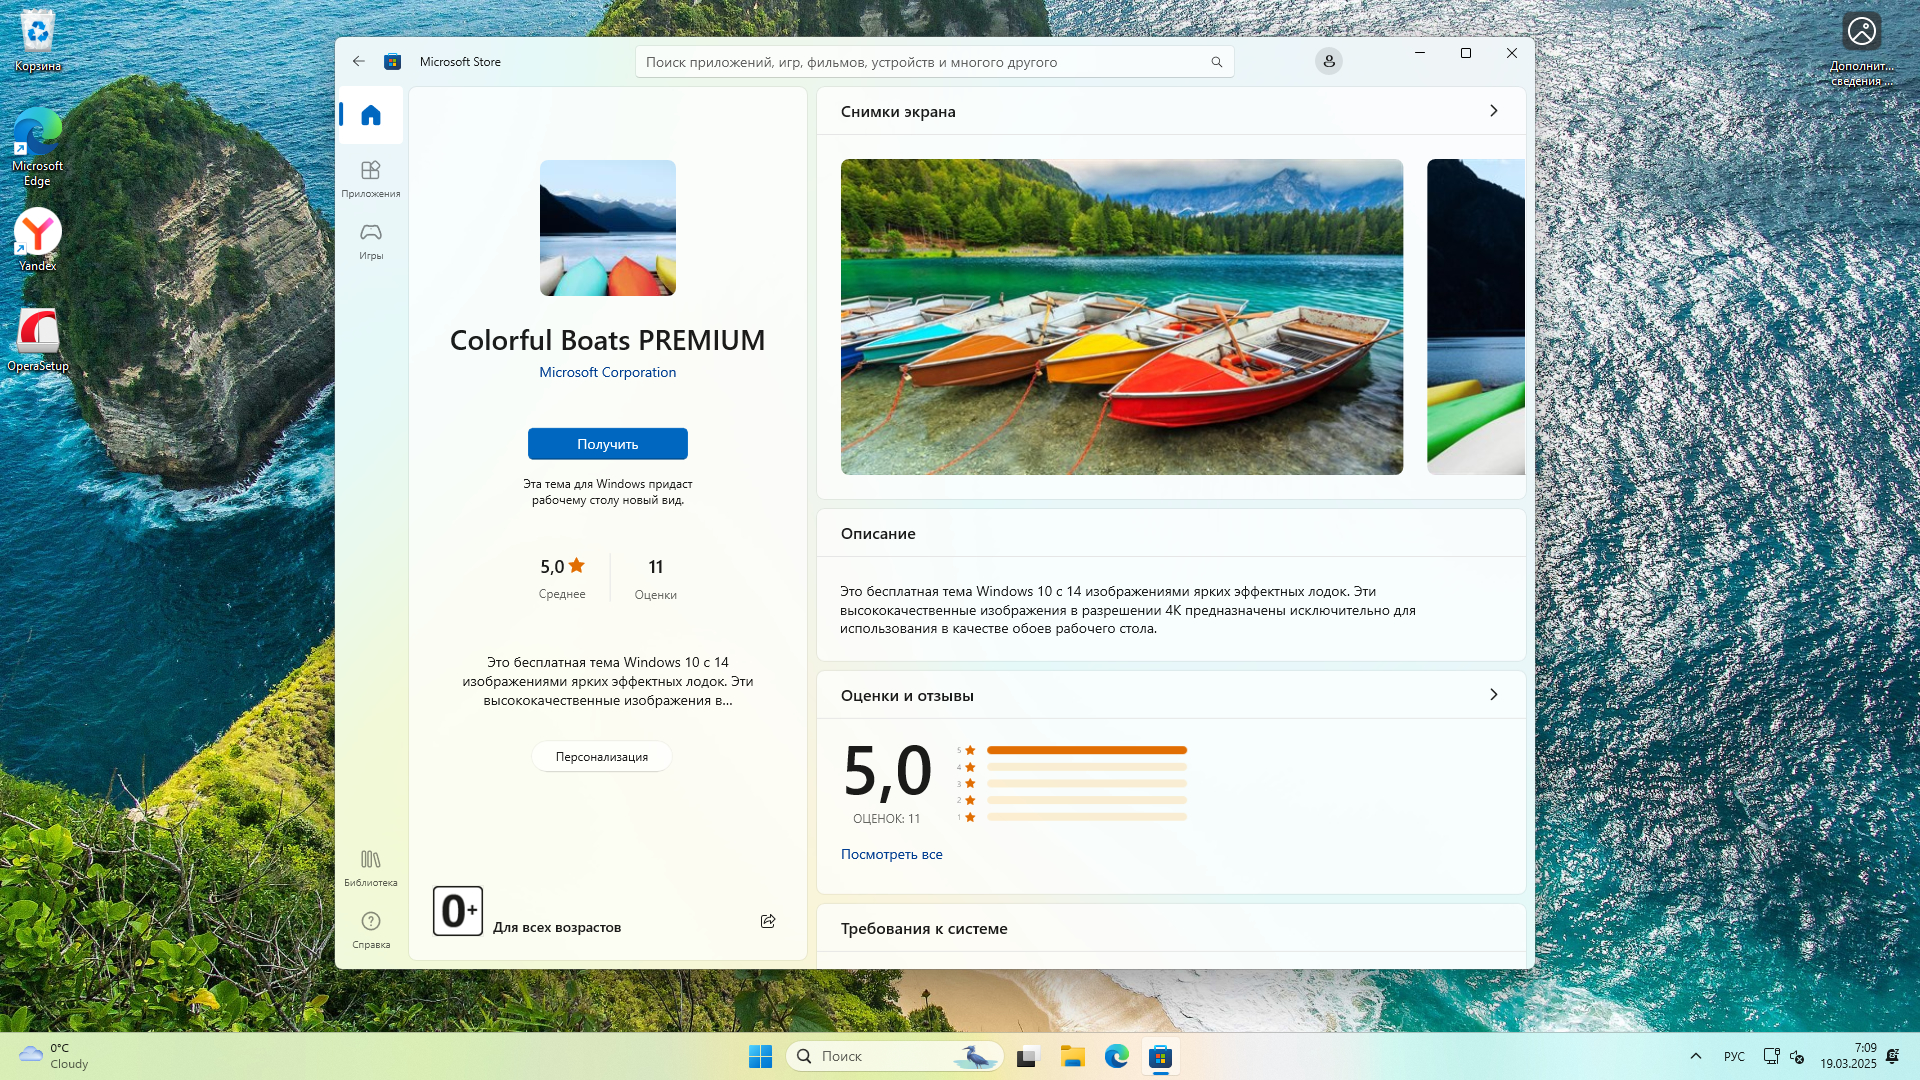Open user account profile icon
1920x1080 pixels.
(x=1328, y=61)
